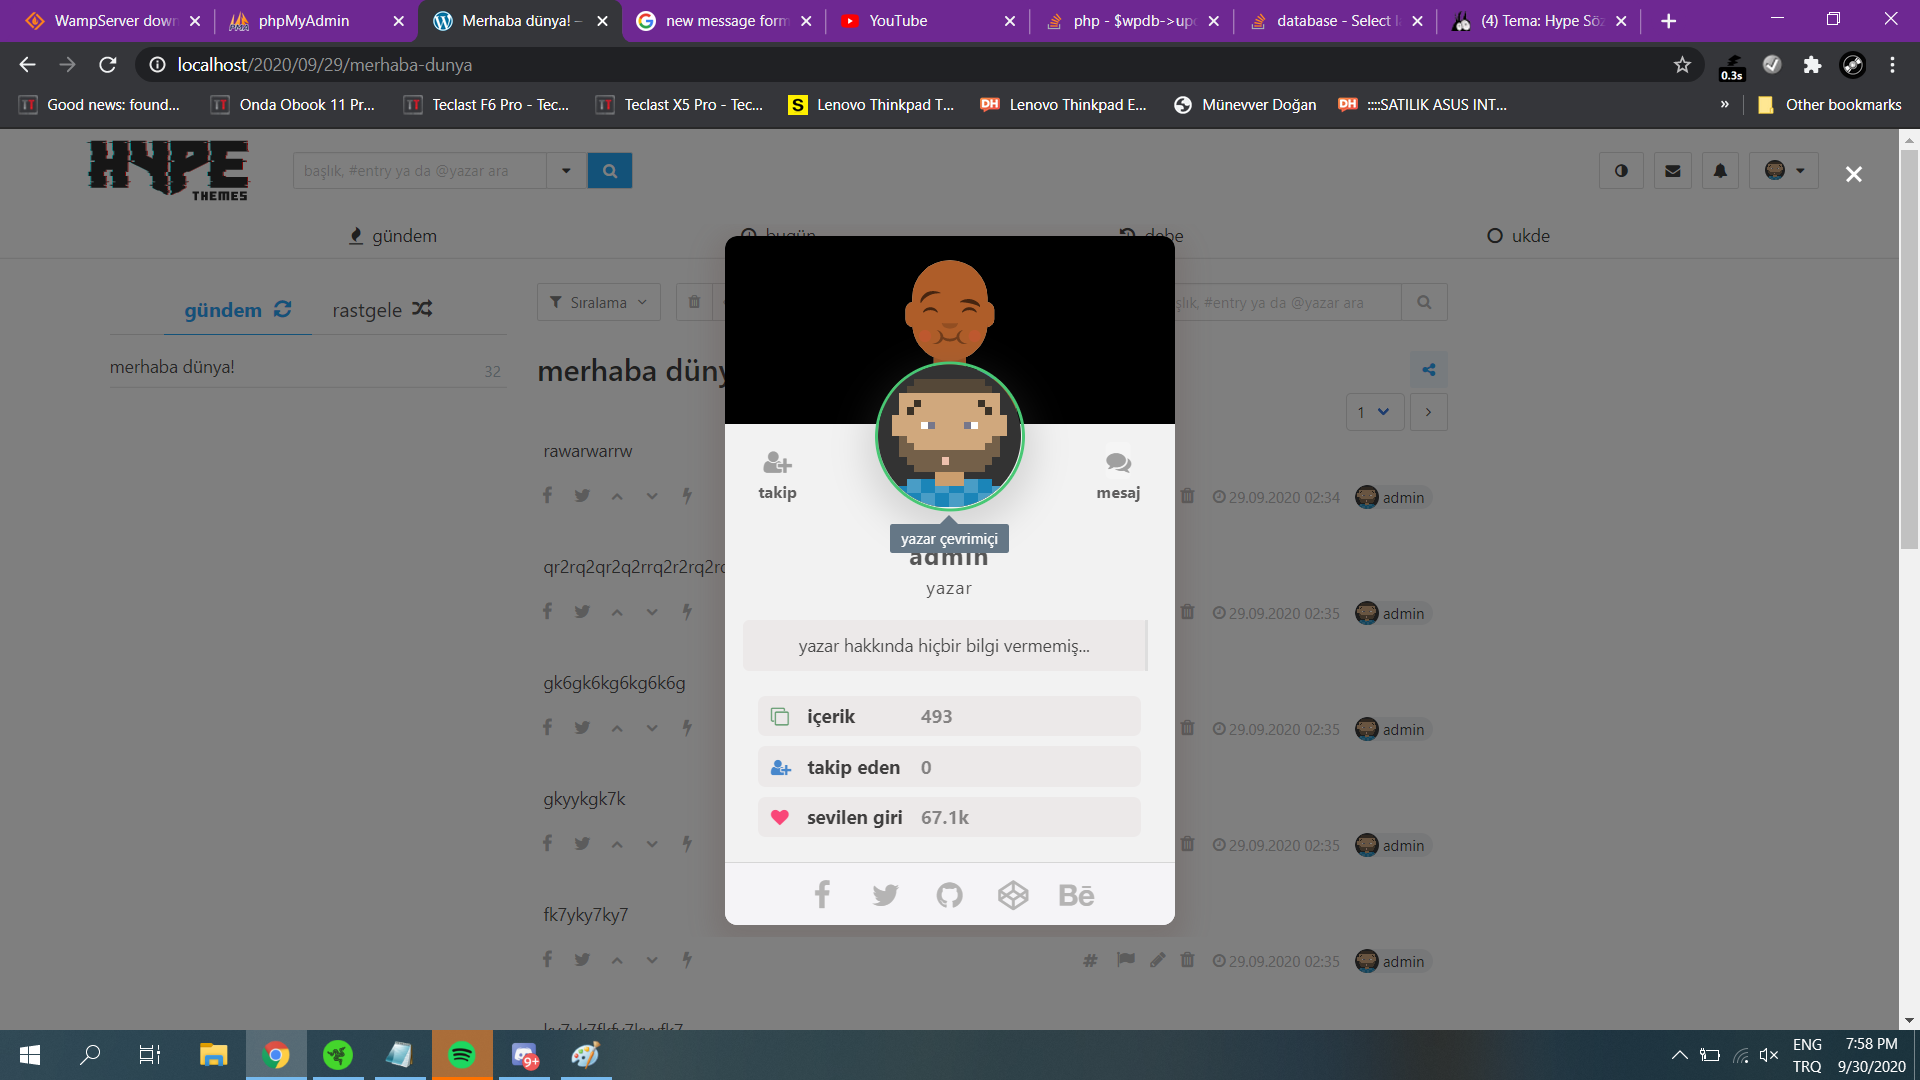1920x1080 pixels.
Task: Click the share icon for the topic
Action: (x=1429, y=370)
